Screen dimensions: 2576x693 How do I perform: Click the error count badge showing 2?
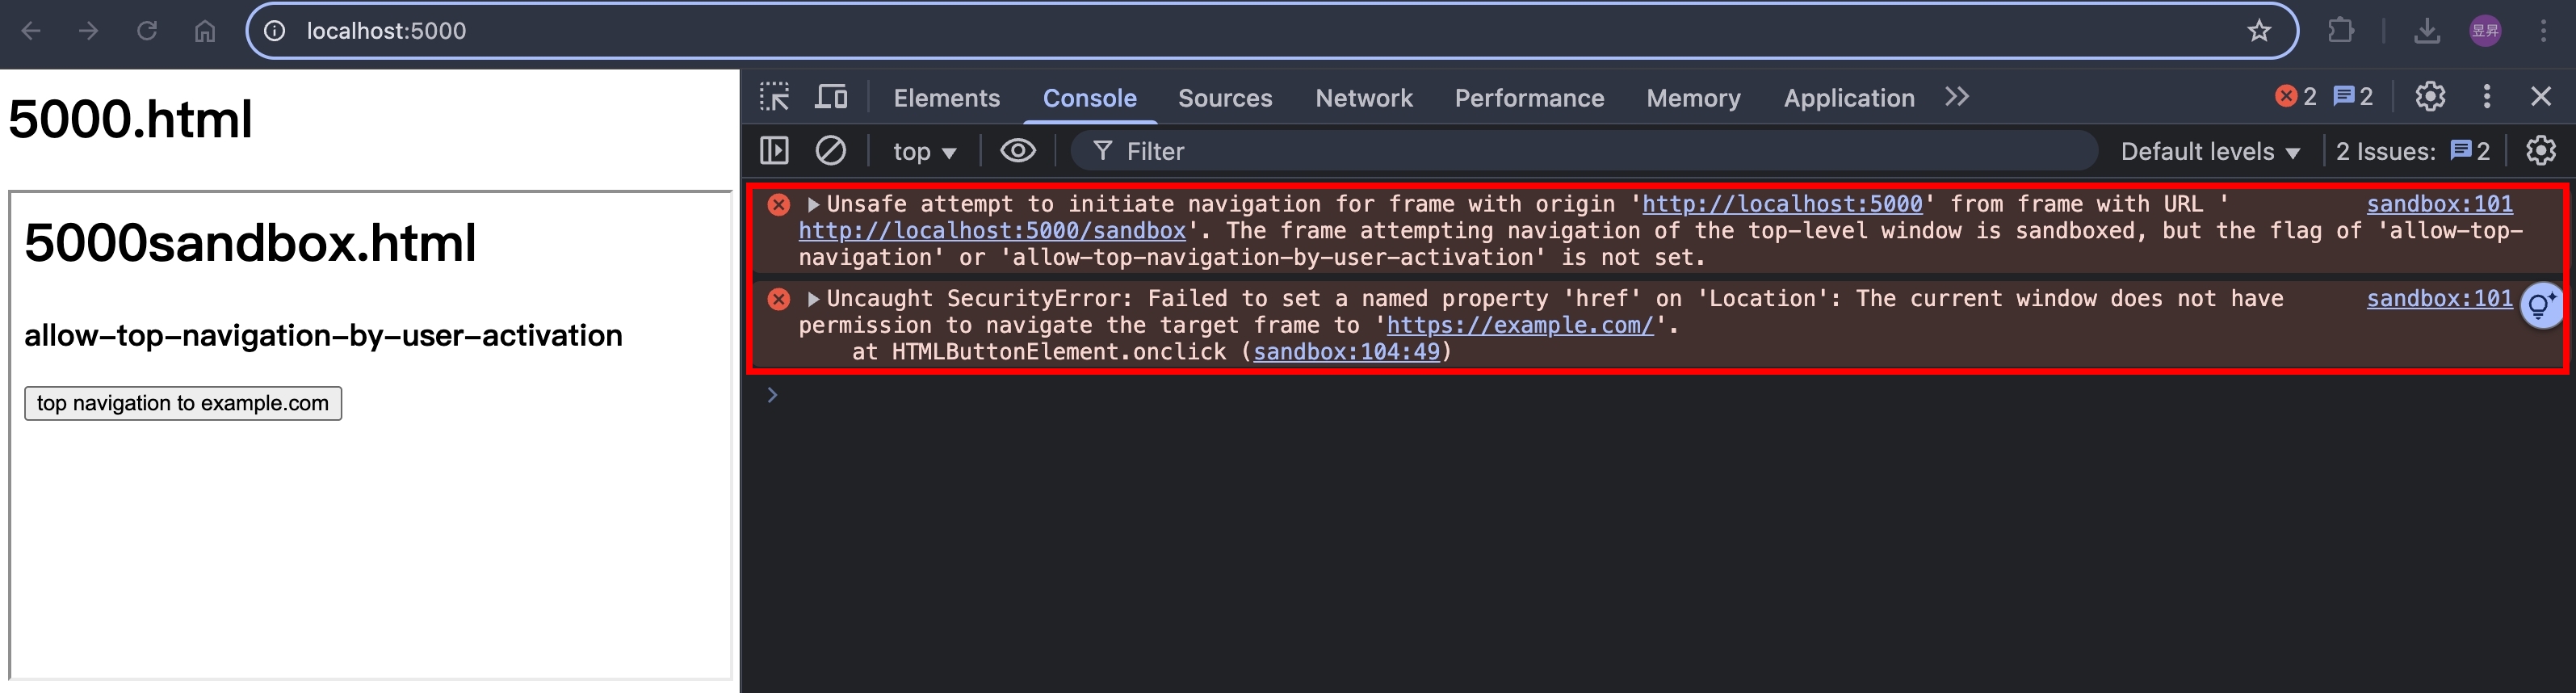click(2296, 97)
